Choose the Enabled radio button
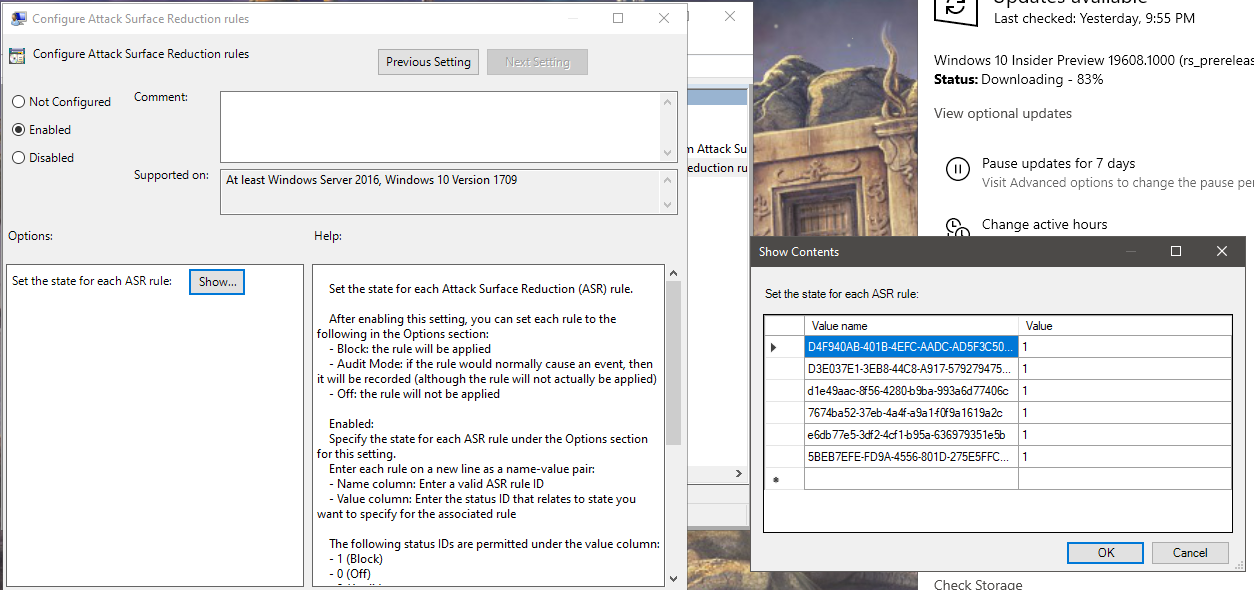 pyautogui.click(x=19, y=130)
